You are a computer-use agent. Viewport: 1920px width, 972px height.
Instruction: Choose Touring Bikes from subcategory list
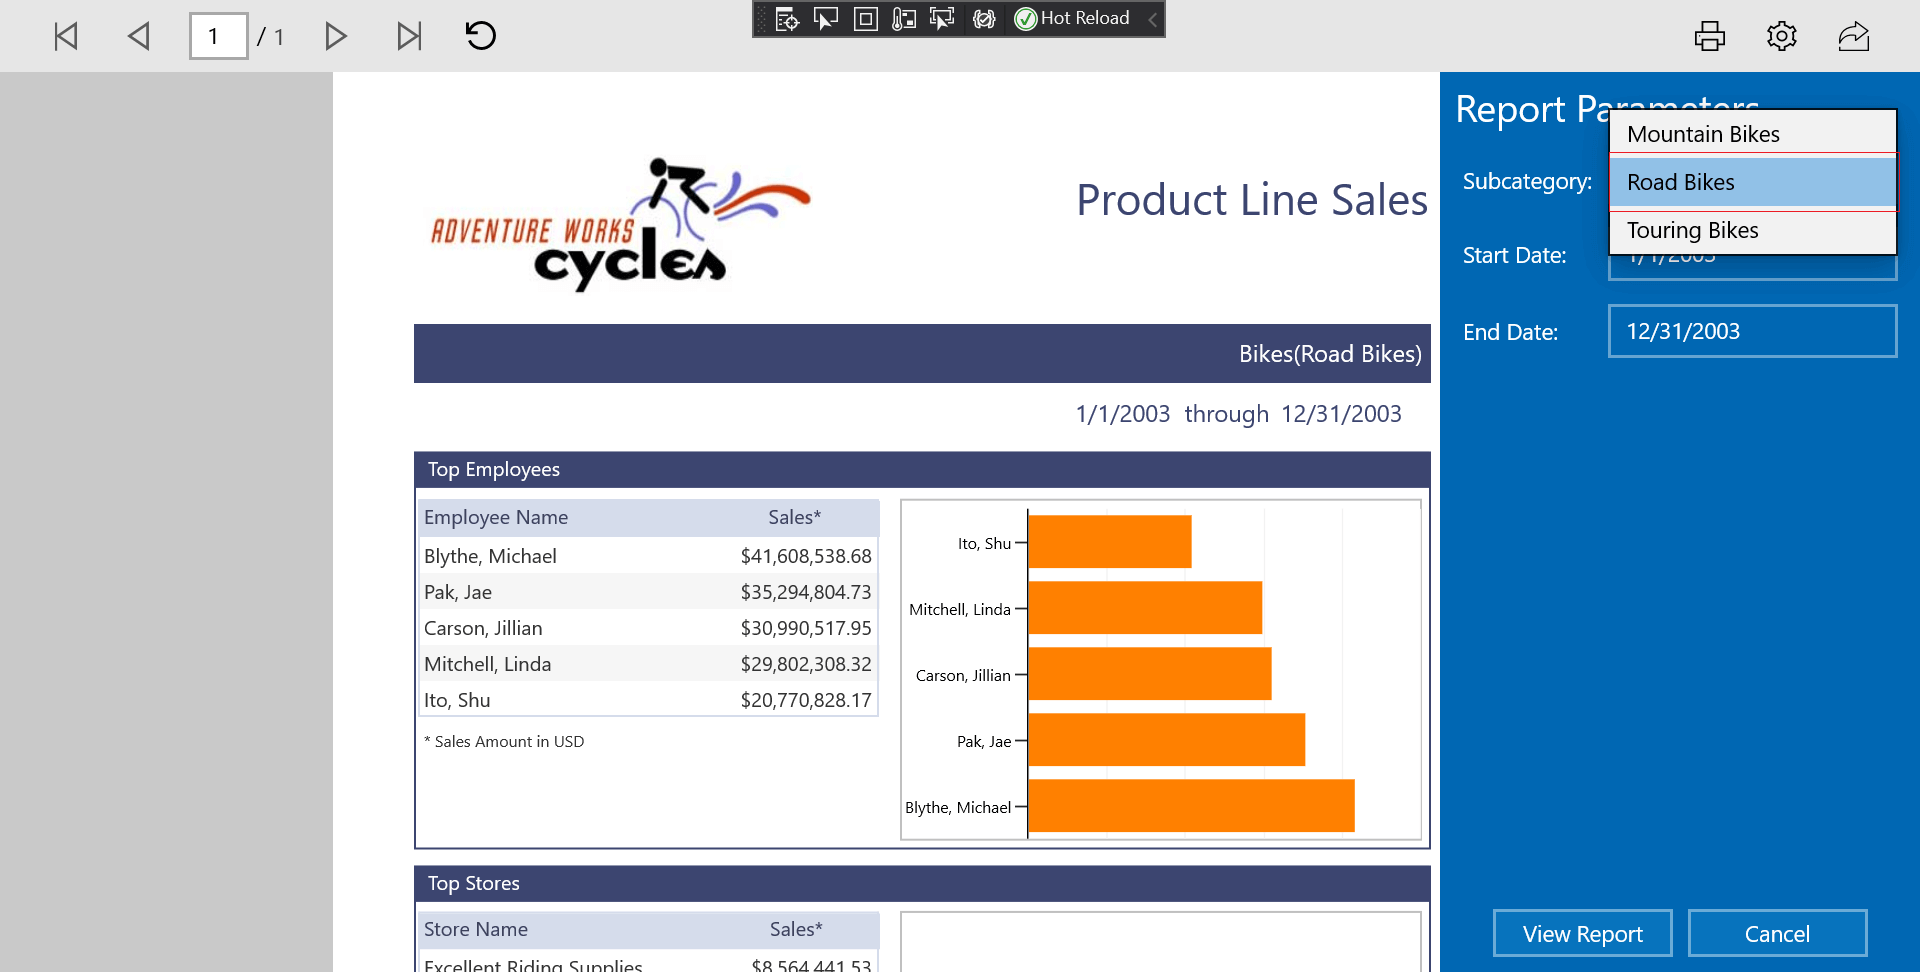pos(1753,231)
